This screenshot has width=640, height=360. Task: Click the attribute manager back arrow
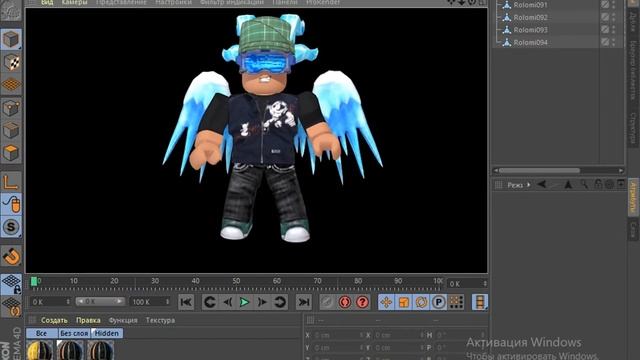pyautogui.click(x=542, y=184)
